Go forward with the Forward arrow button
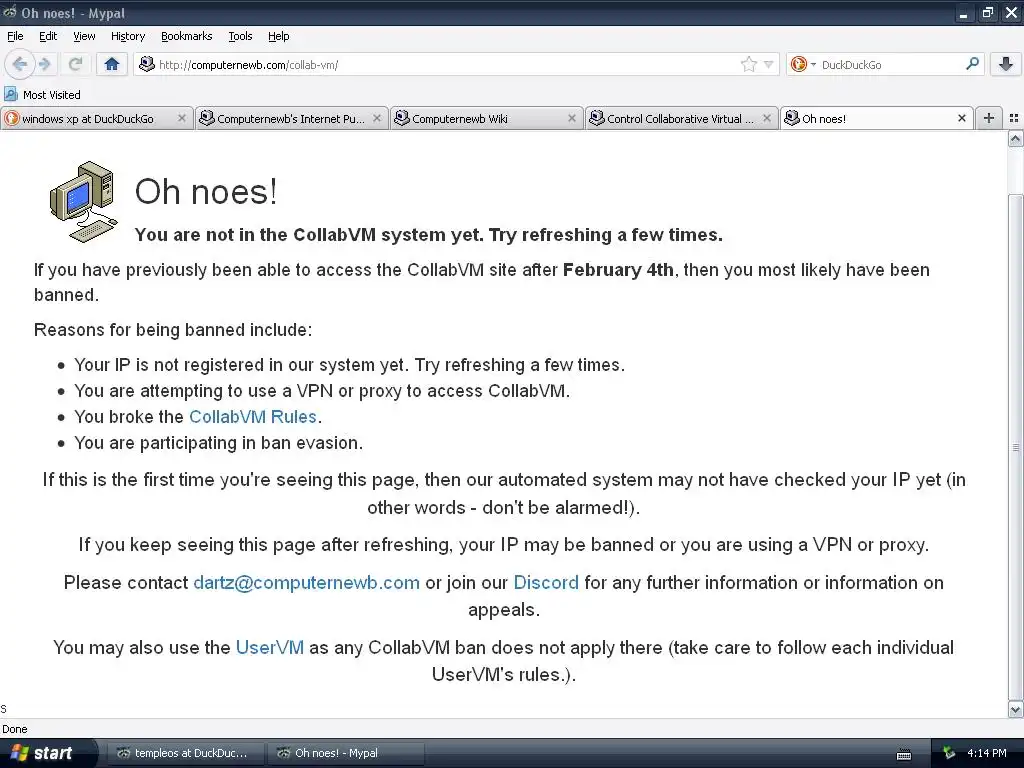The height and width of the screenshot is (768, 1024). 44,64
